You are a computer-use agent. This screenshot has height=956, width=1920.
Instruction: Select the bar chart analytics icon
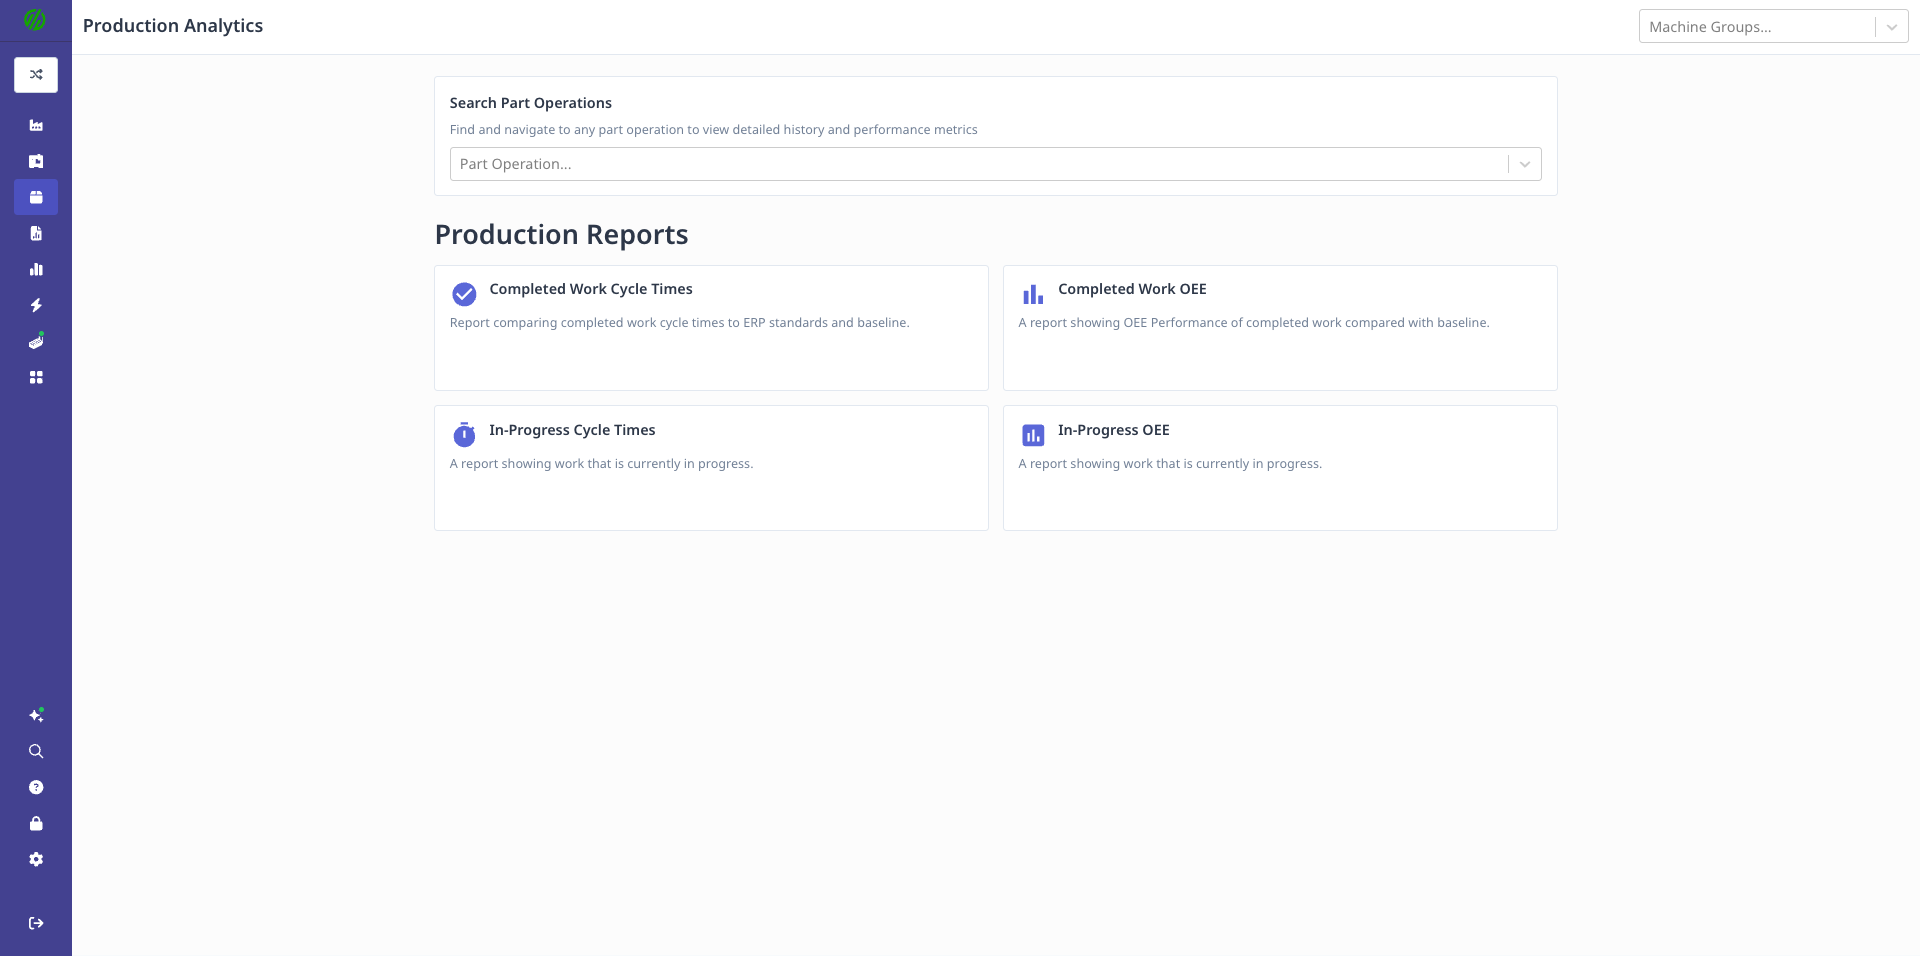pyautogui.click(x=36, y=269)
